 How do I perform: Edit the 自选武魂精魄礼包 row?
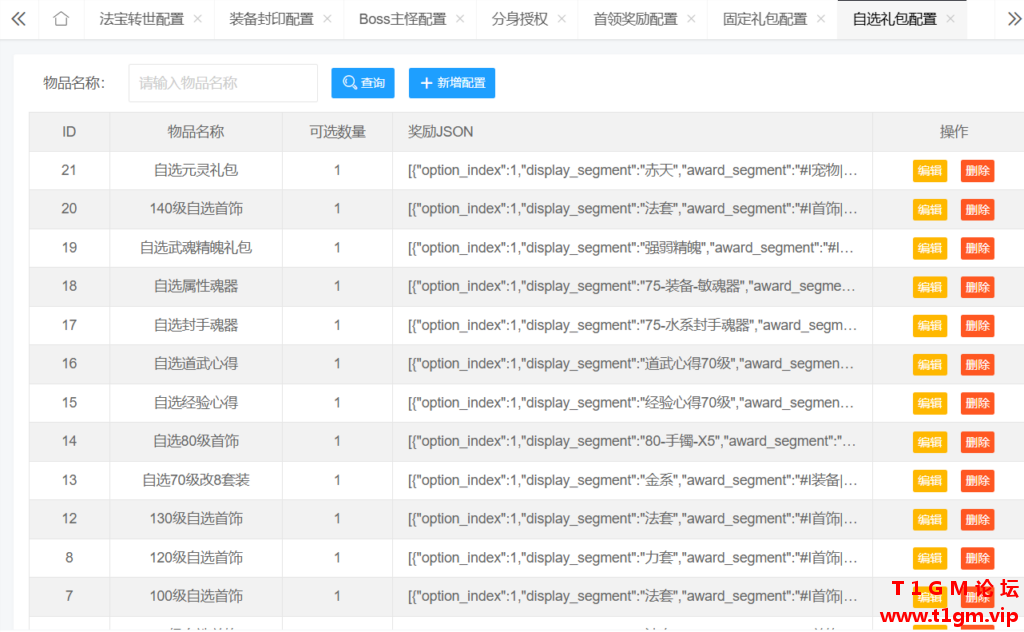(929, 248)
